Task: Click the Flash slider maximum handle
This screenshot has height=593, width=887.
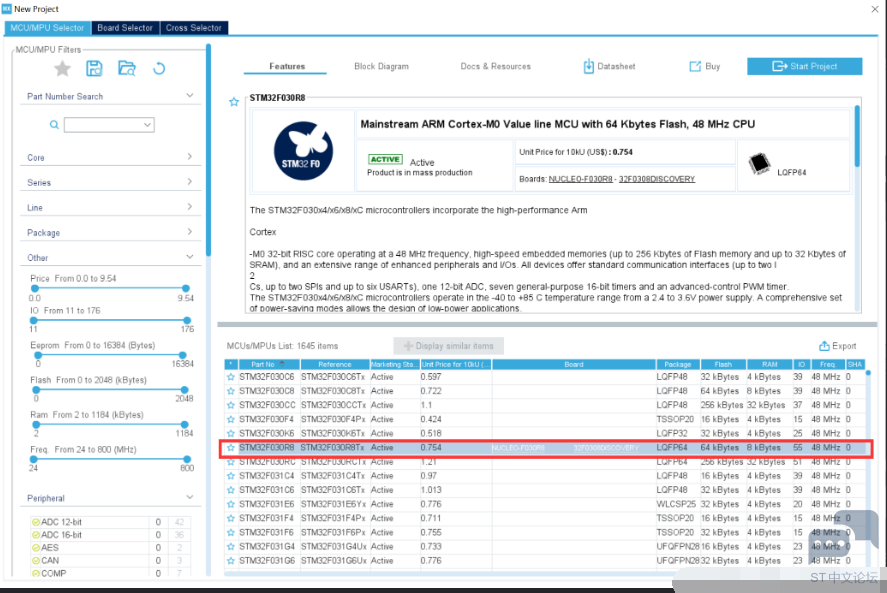Action: pos(184,390)
